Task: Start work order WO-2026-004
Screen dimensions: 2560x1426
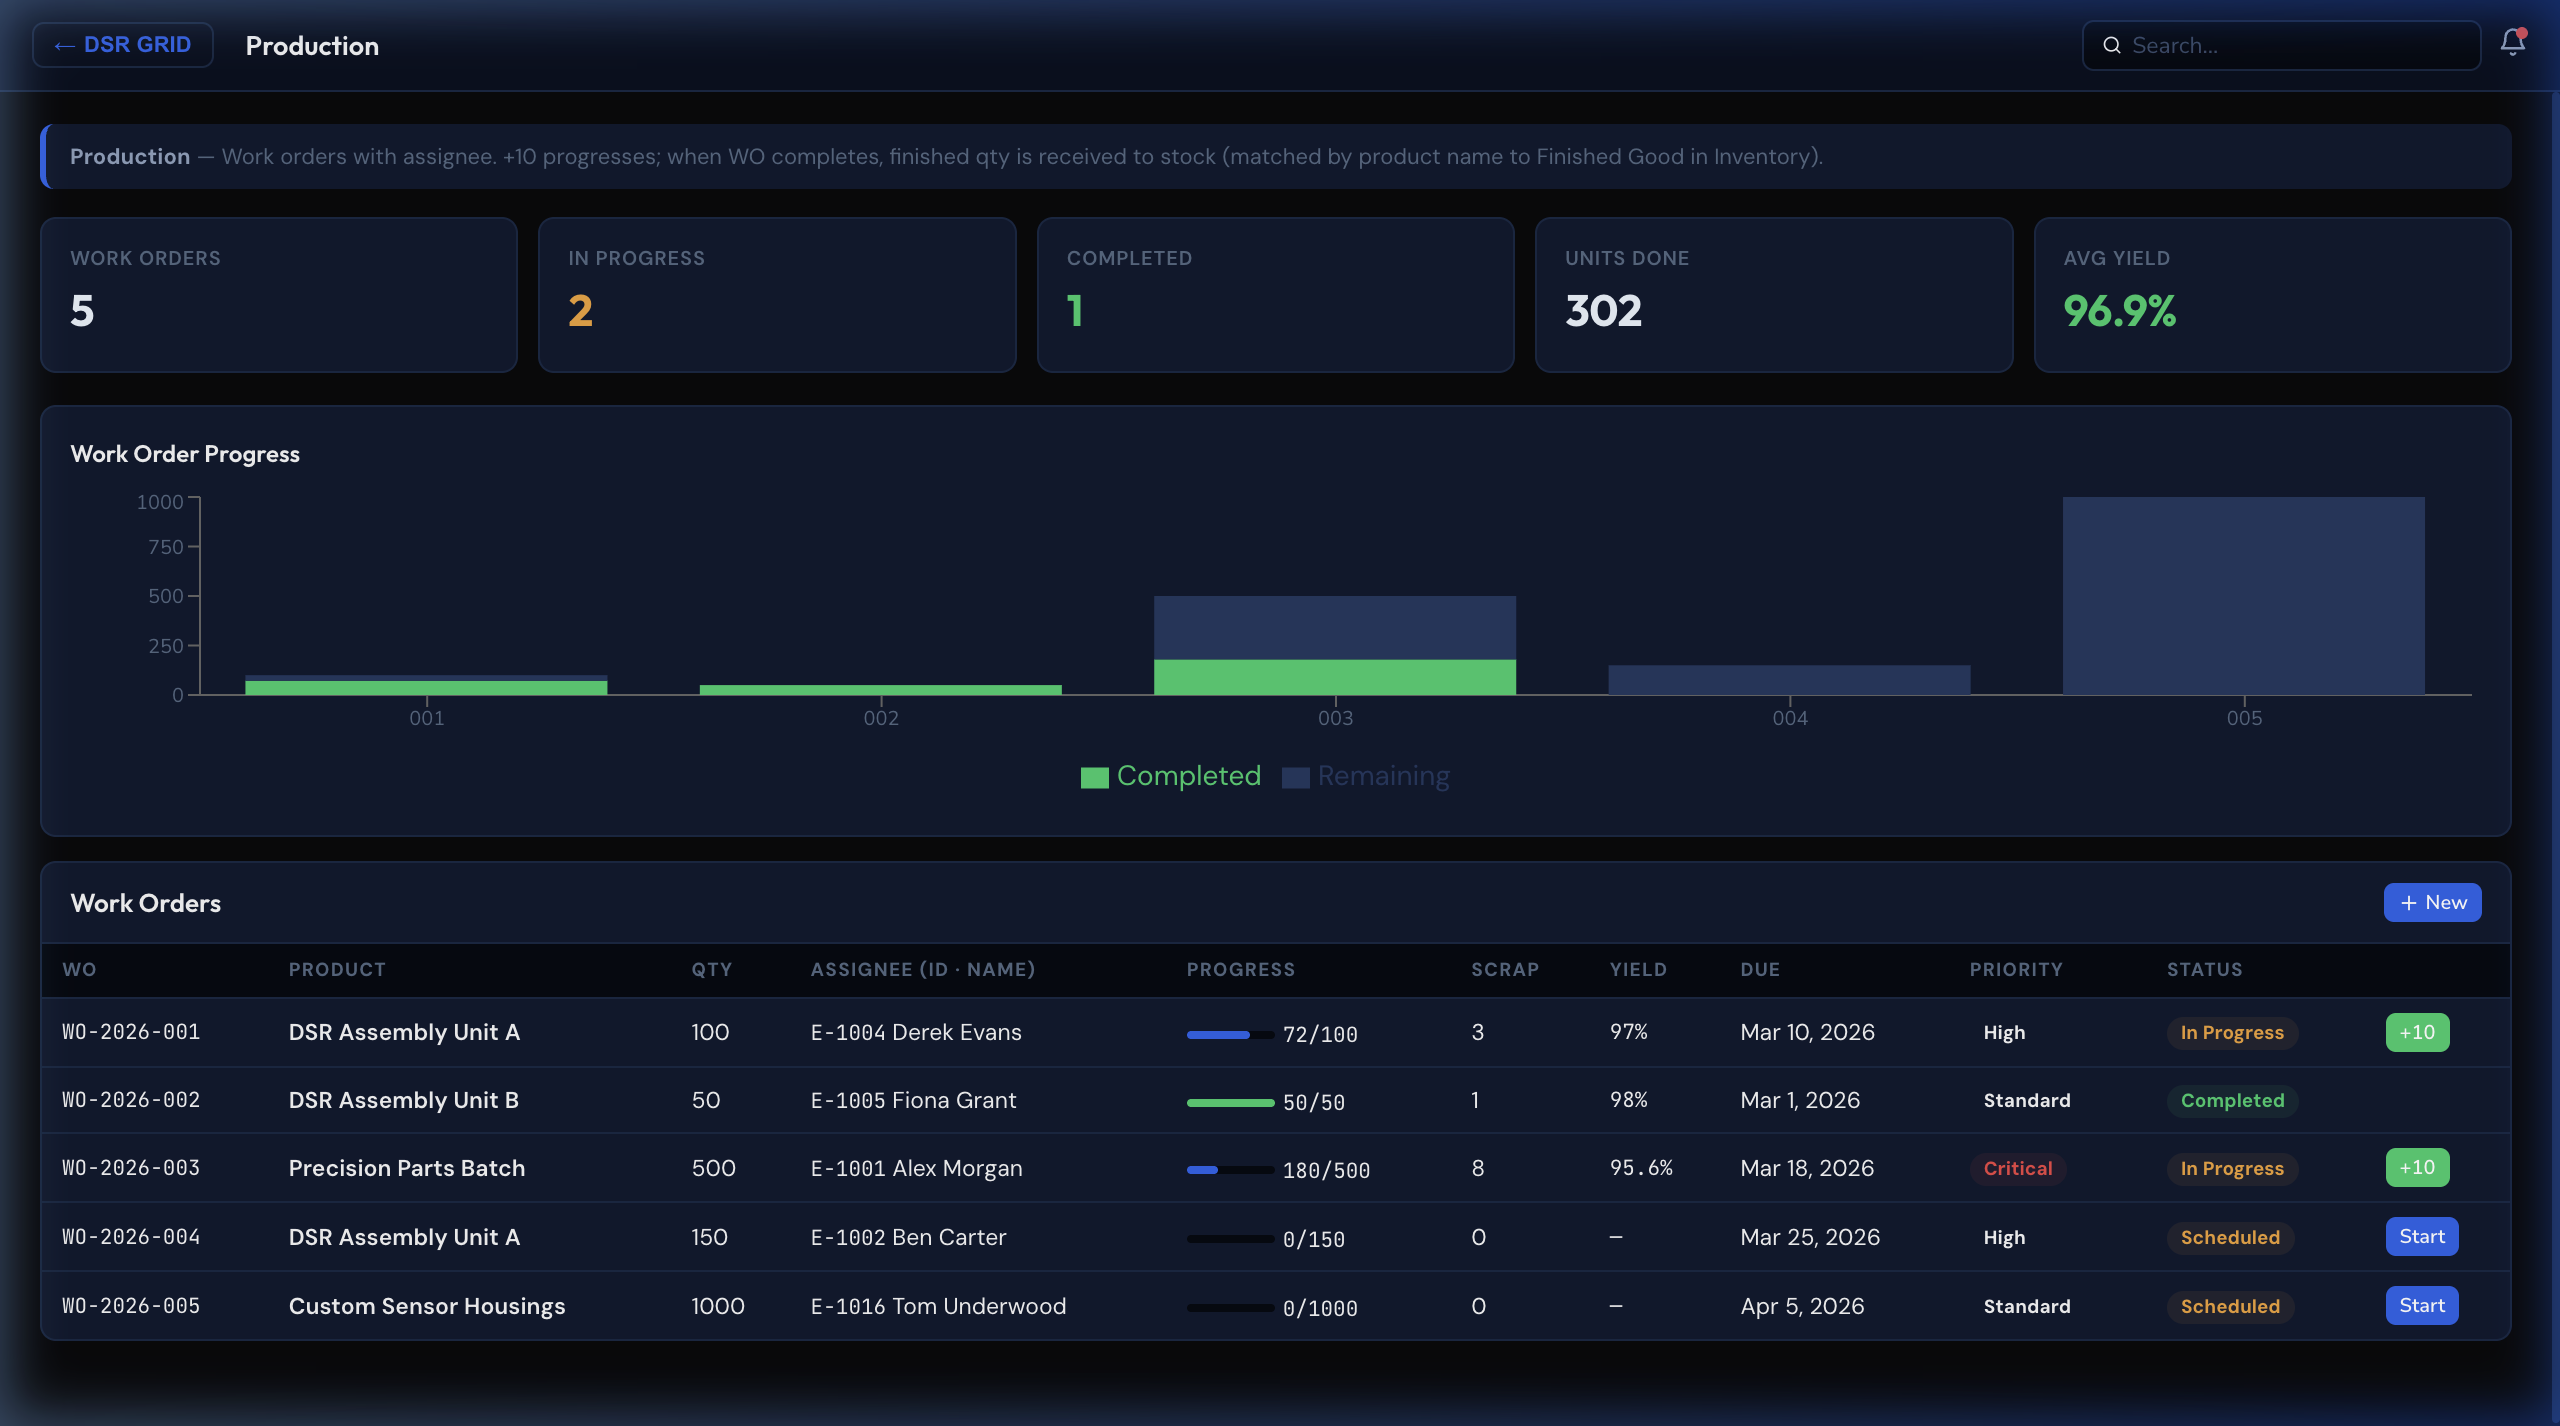Action: (2421, 1237)
